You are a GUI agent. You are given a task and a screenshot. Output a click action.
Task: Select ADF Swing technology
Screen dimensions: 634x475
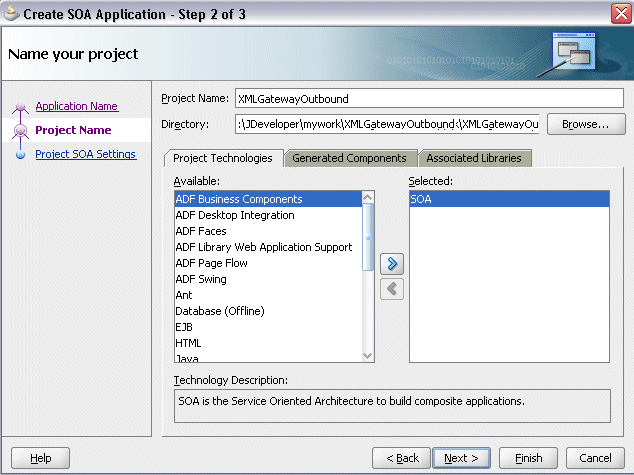pos(268,279)
